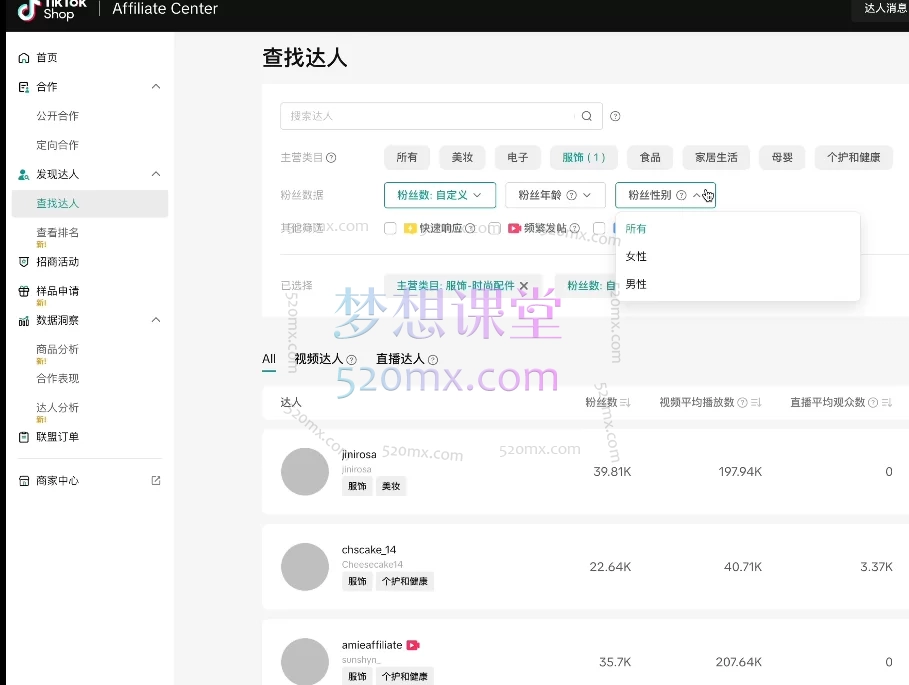Enable the 快速响应 quick response filter checkbox

point(390,228)
